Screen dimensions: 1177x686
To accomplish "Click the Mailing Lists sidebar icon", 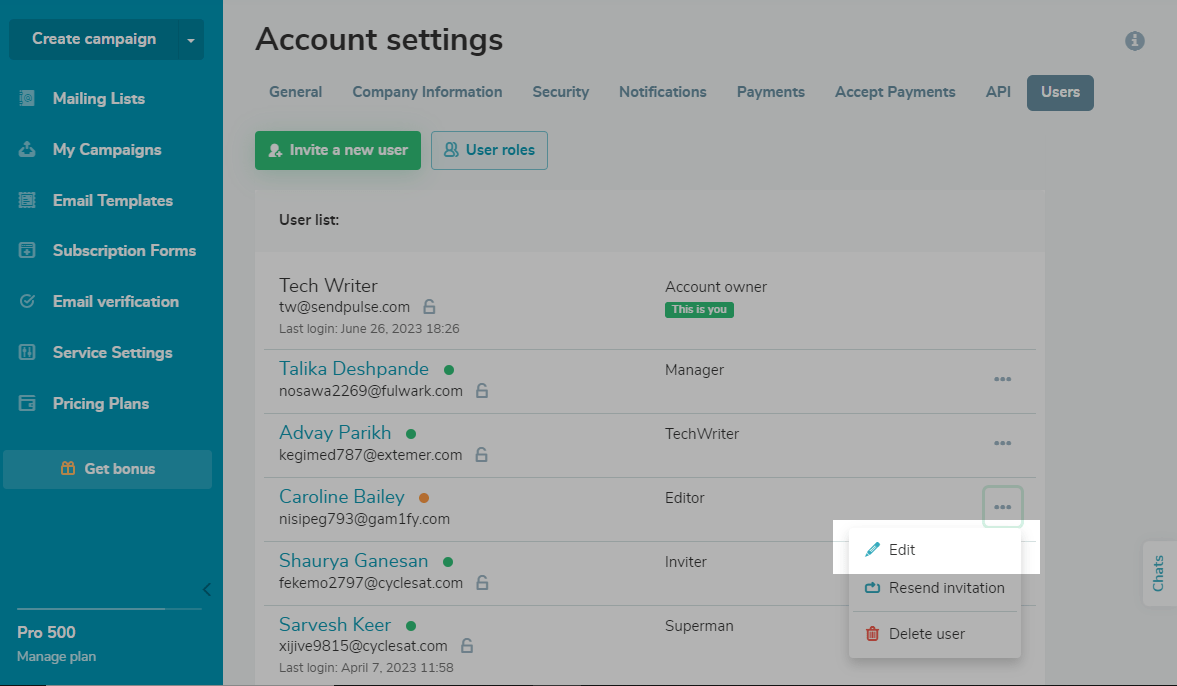I will pos(28,99).
